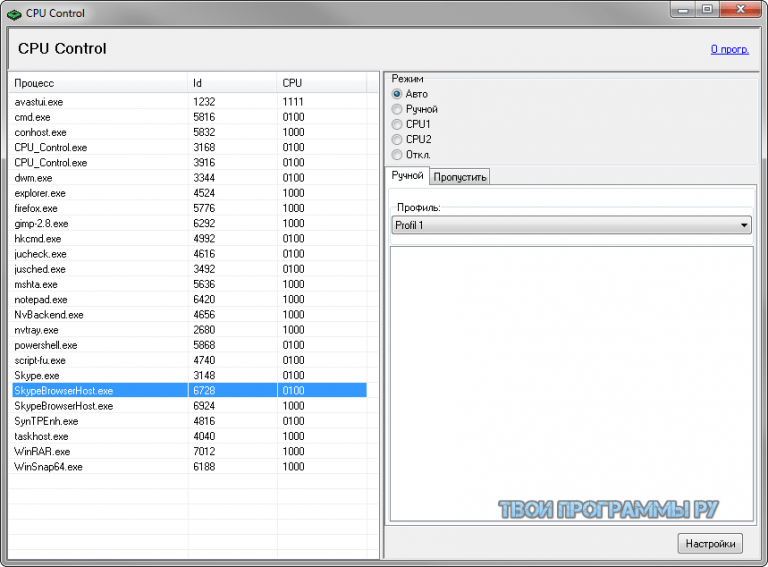
Task: Switch to the Пропустить tab
Action: pyautogui.click(x=459, y=177)
